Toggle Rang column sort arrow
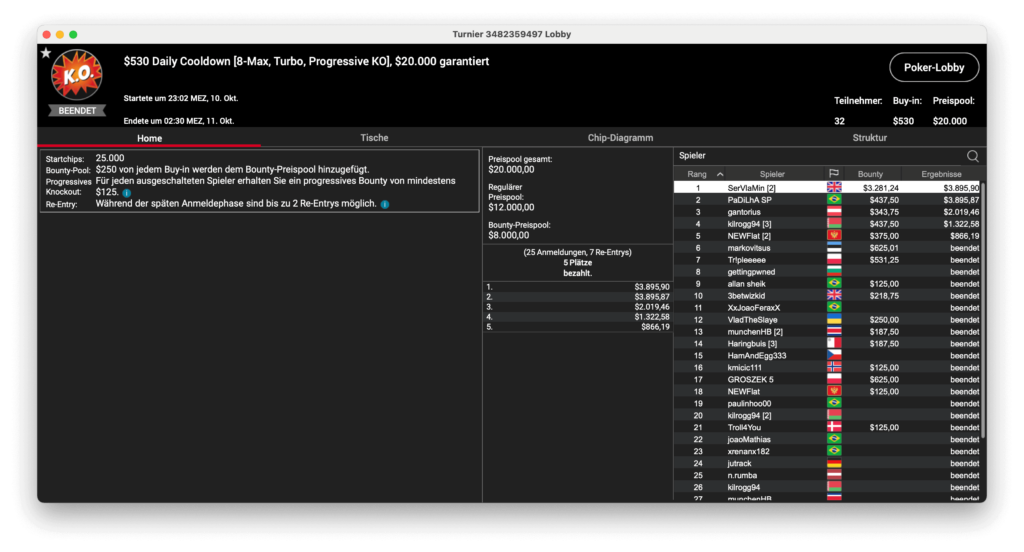 (720, 174)
